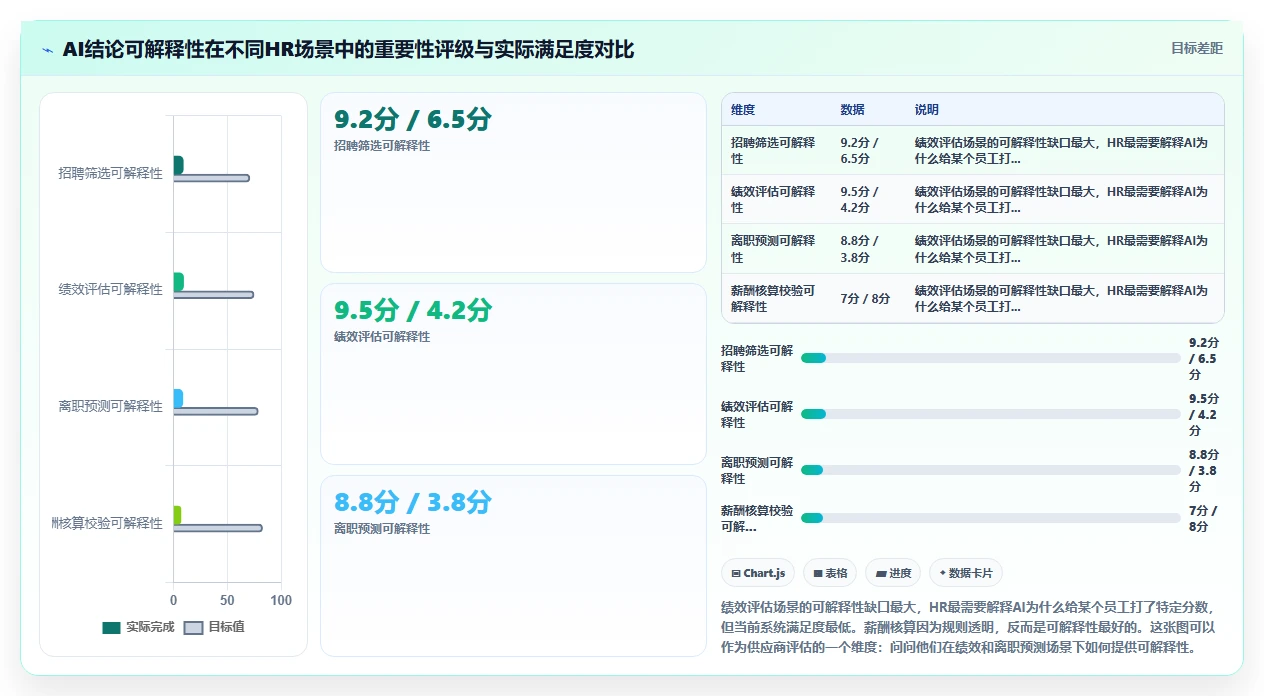Viewport: 1264px width, 696px height.
Task: Toggle 目标值 legend swatch in chart
Action: [x=193, y=628]
